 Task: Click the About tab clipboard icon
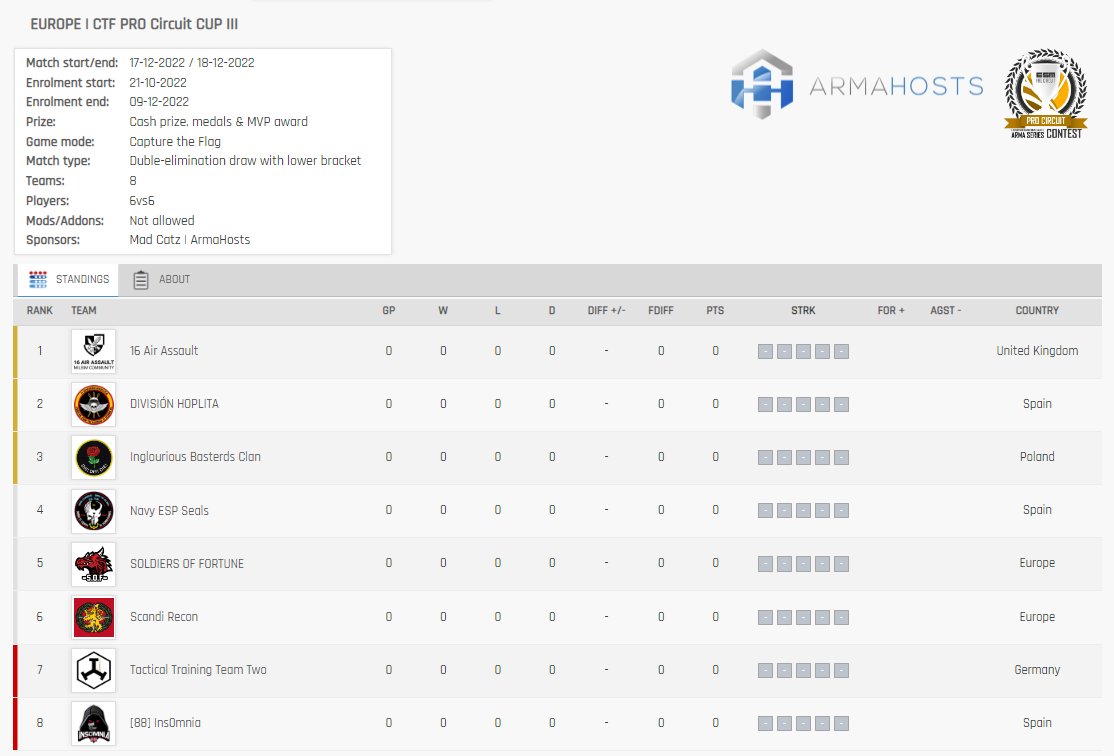pyautogui.click(x=141, y=280)
